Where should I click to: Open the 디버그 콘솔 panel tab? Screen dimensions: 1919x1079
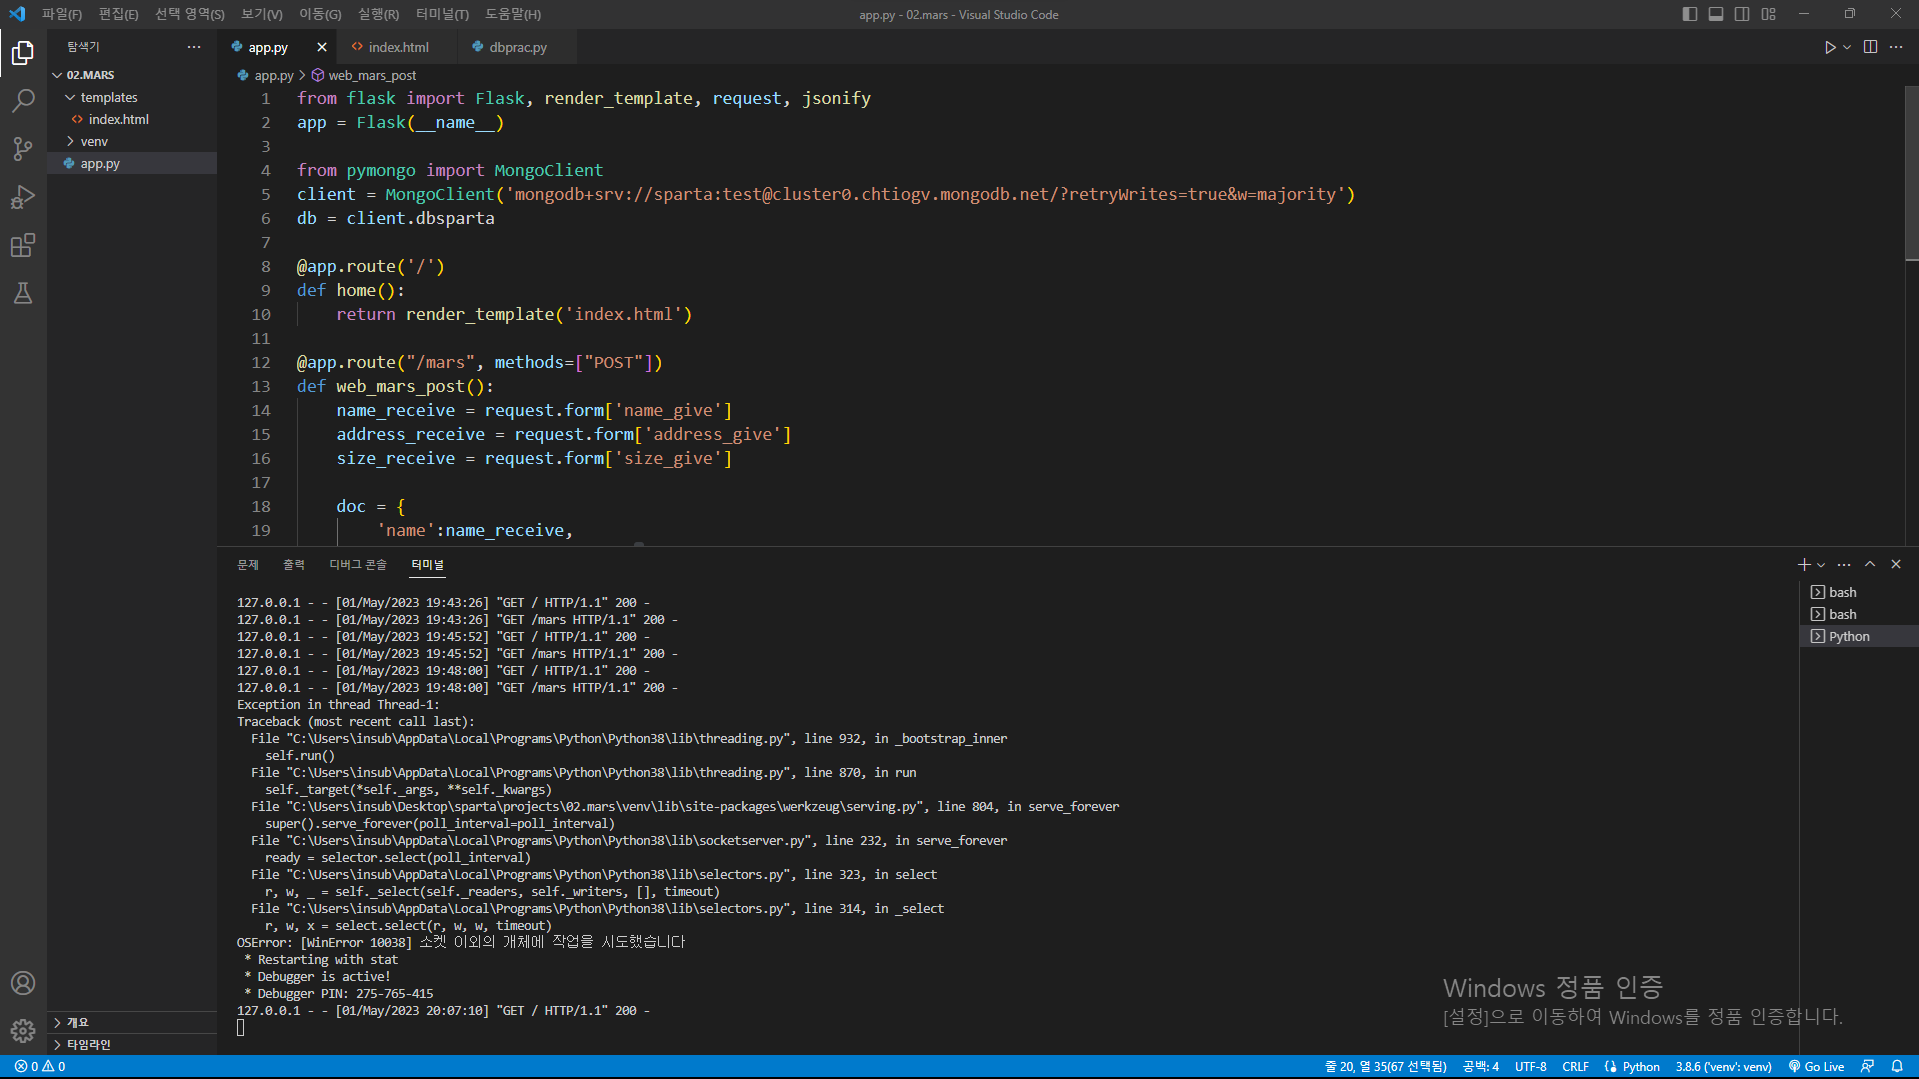(x=358, y=565)
